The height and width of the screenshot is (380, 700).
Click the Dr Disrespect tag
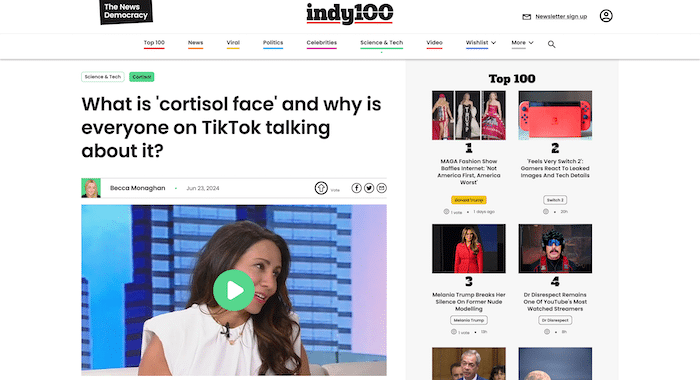coord(555,320)
